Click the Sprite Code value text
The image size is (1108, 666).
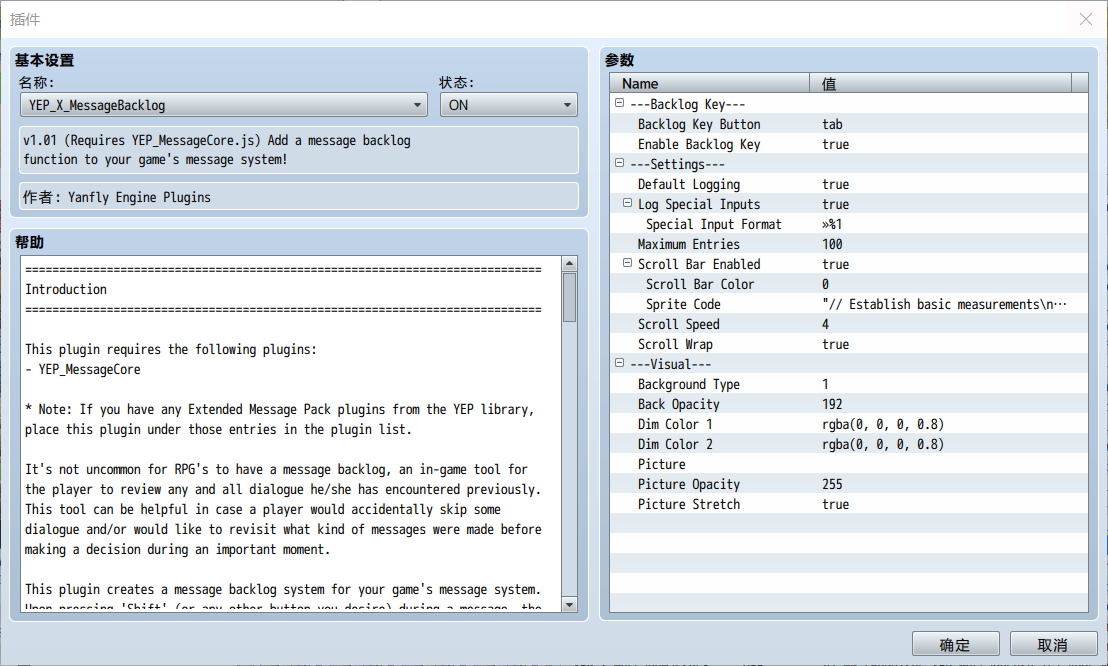click(x=945, y=304)
